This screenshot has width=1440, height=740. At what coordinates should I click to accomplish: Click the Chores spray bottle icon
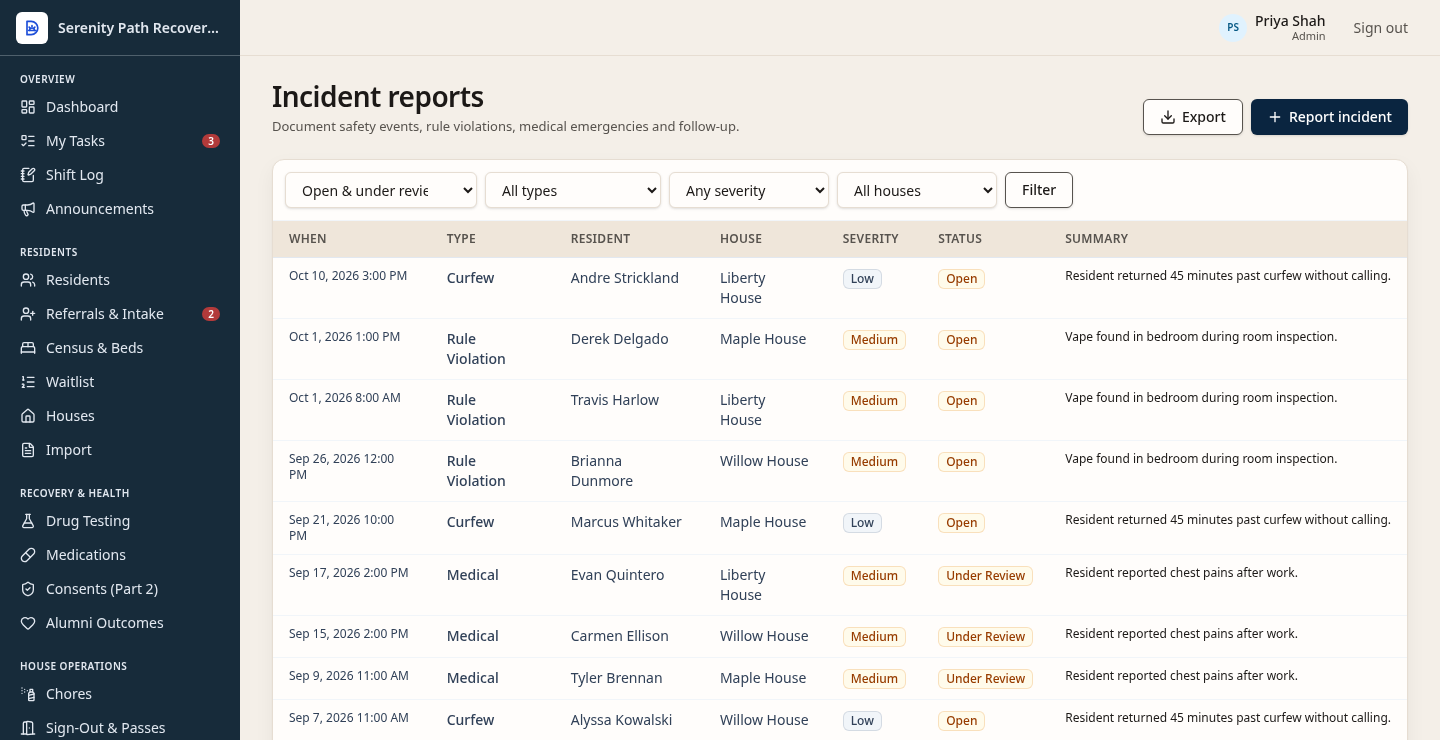click(28, 694)
